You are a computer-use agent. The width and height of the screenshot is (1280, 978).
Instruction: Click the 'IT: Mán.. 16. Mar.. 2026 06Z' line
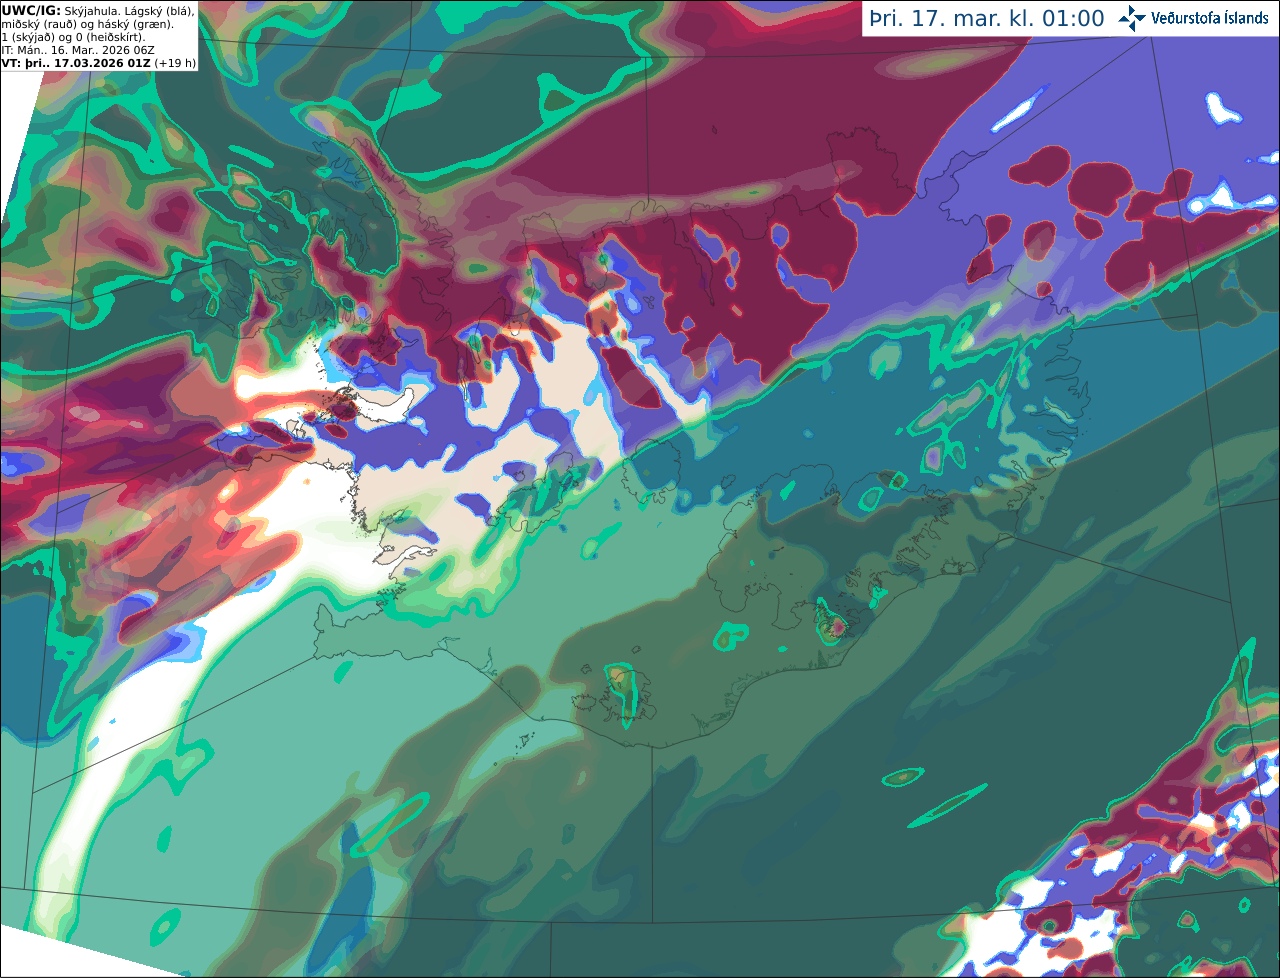tap(78, 50)
